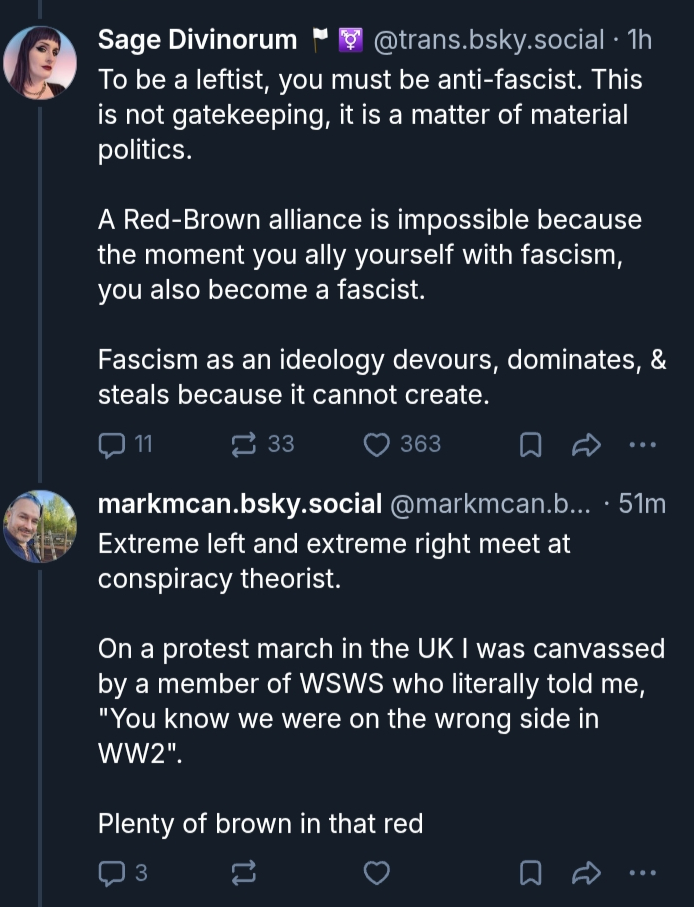Image resolution: width=694 pixels, height=907 pixels.
Task: Like Sage Divinorum's post with 363 likes
Action: click(377, 444)
